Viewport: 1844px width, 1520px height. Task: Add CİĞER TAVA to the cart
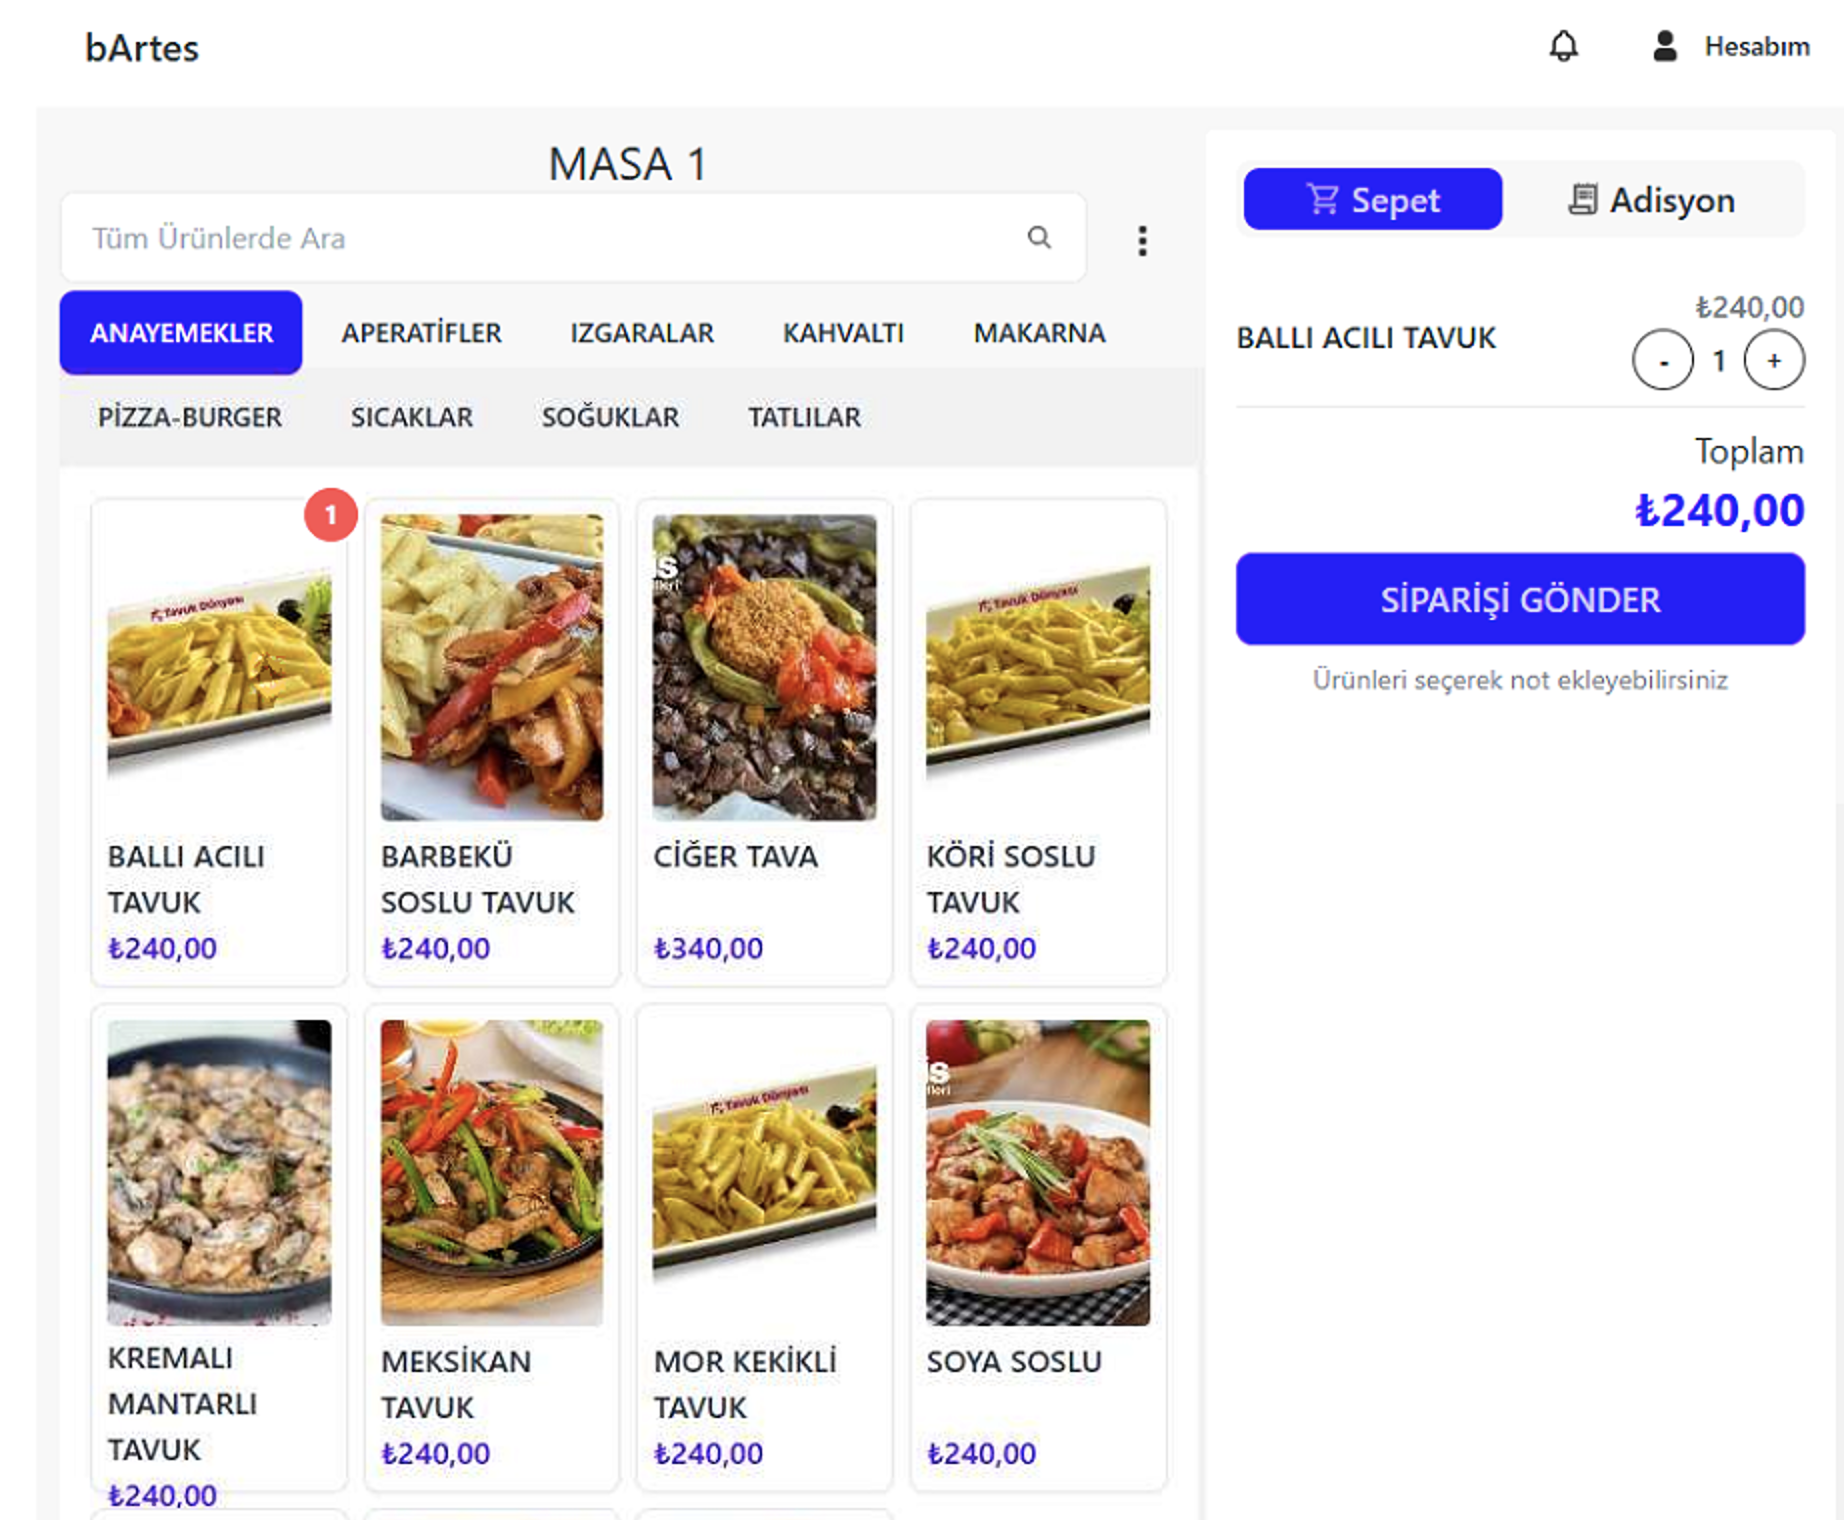764,742
